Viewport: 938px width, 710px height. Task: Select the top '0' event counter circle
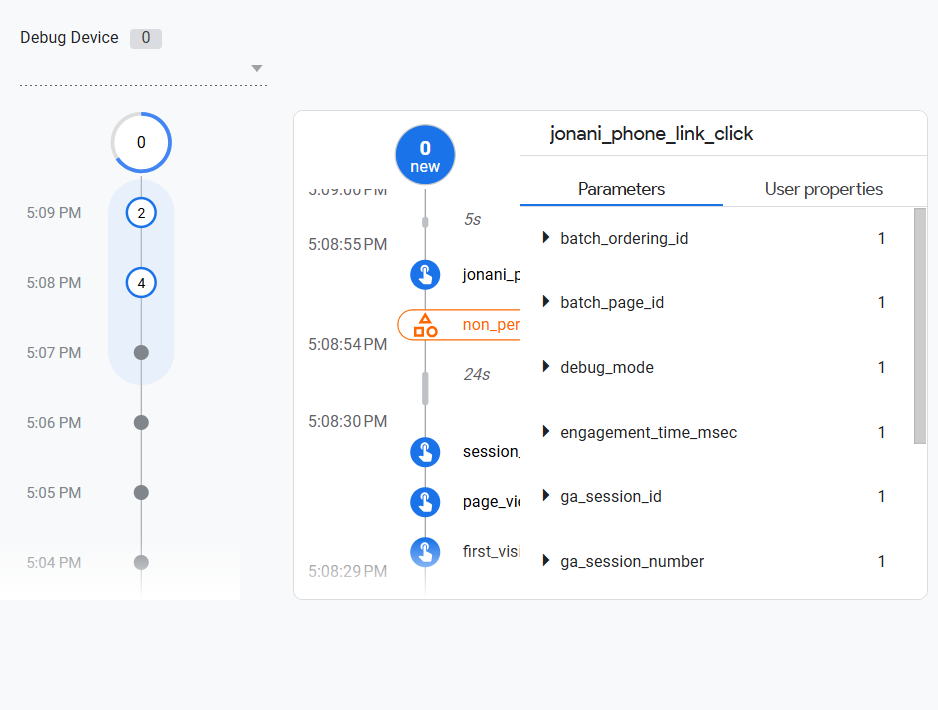pyautogui.click(x=140, y=142)
